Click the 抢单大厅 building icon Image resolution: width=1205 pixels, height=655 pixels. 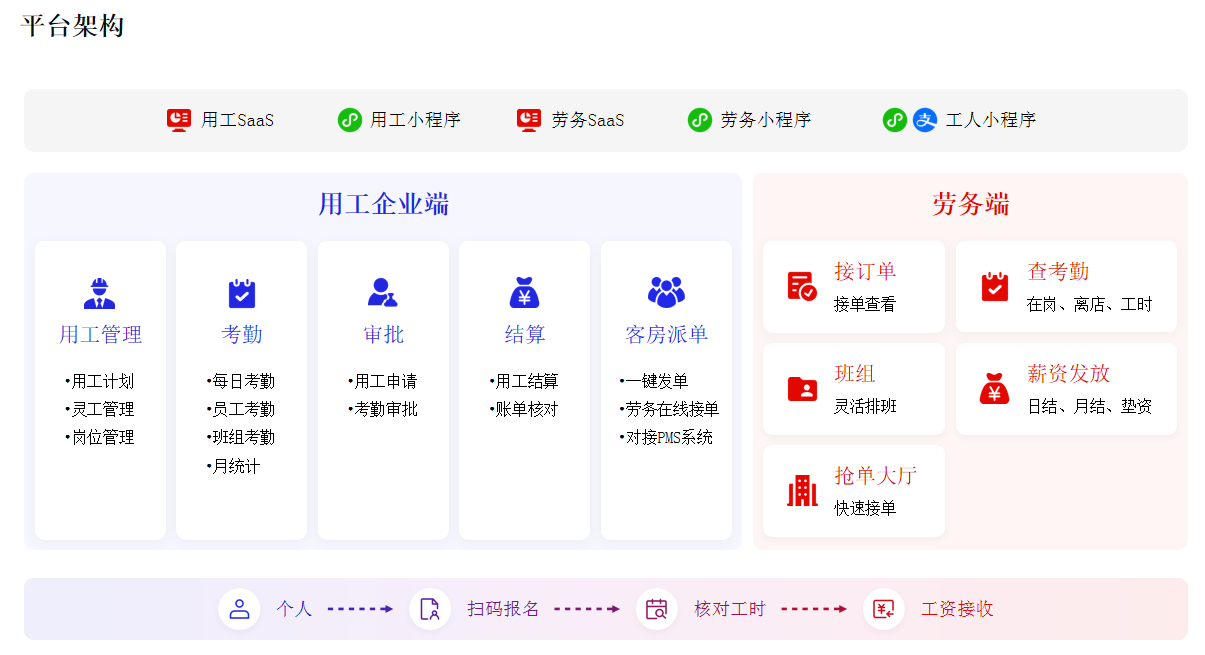[x=802, y=490]
